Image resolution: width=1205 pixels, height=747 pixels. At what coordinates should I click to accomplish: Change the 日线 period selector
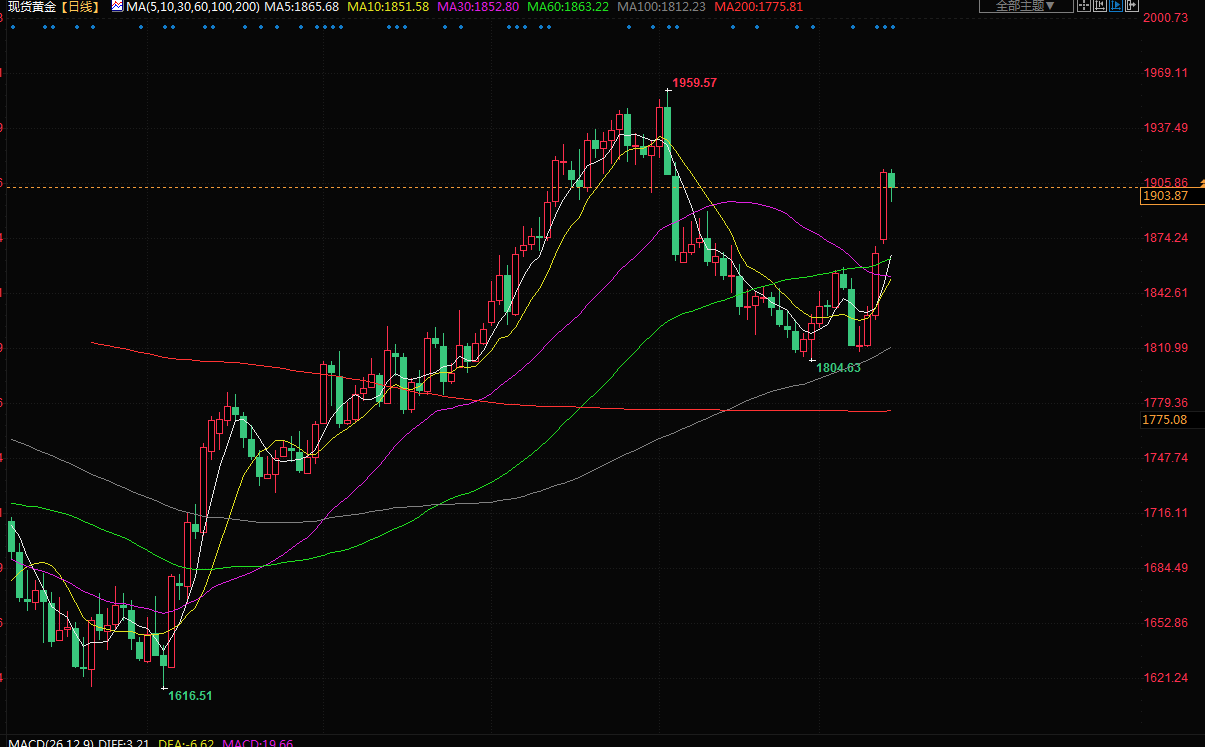click(x=81, y=6)
